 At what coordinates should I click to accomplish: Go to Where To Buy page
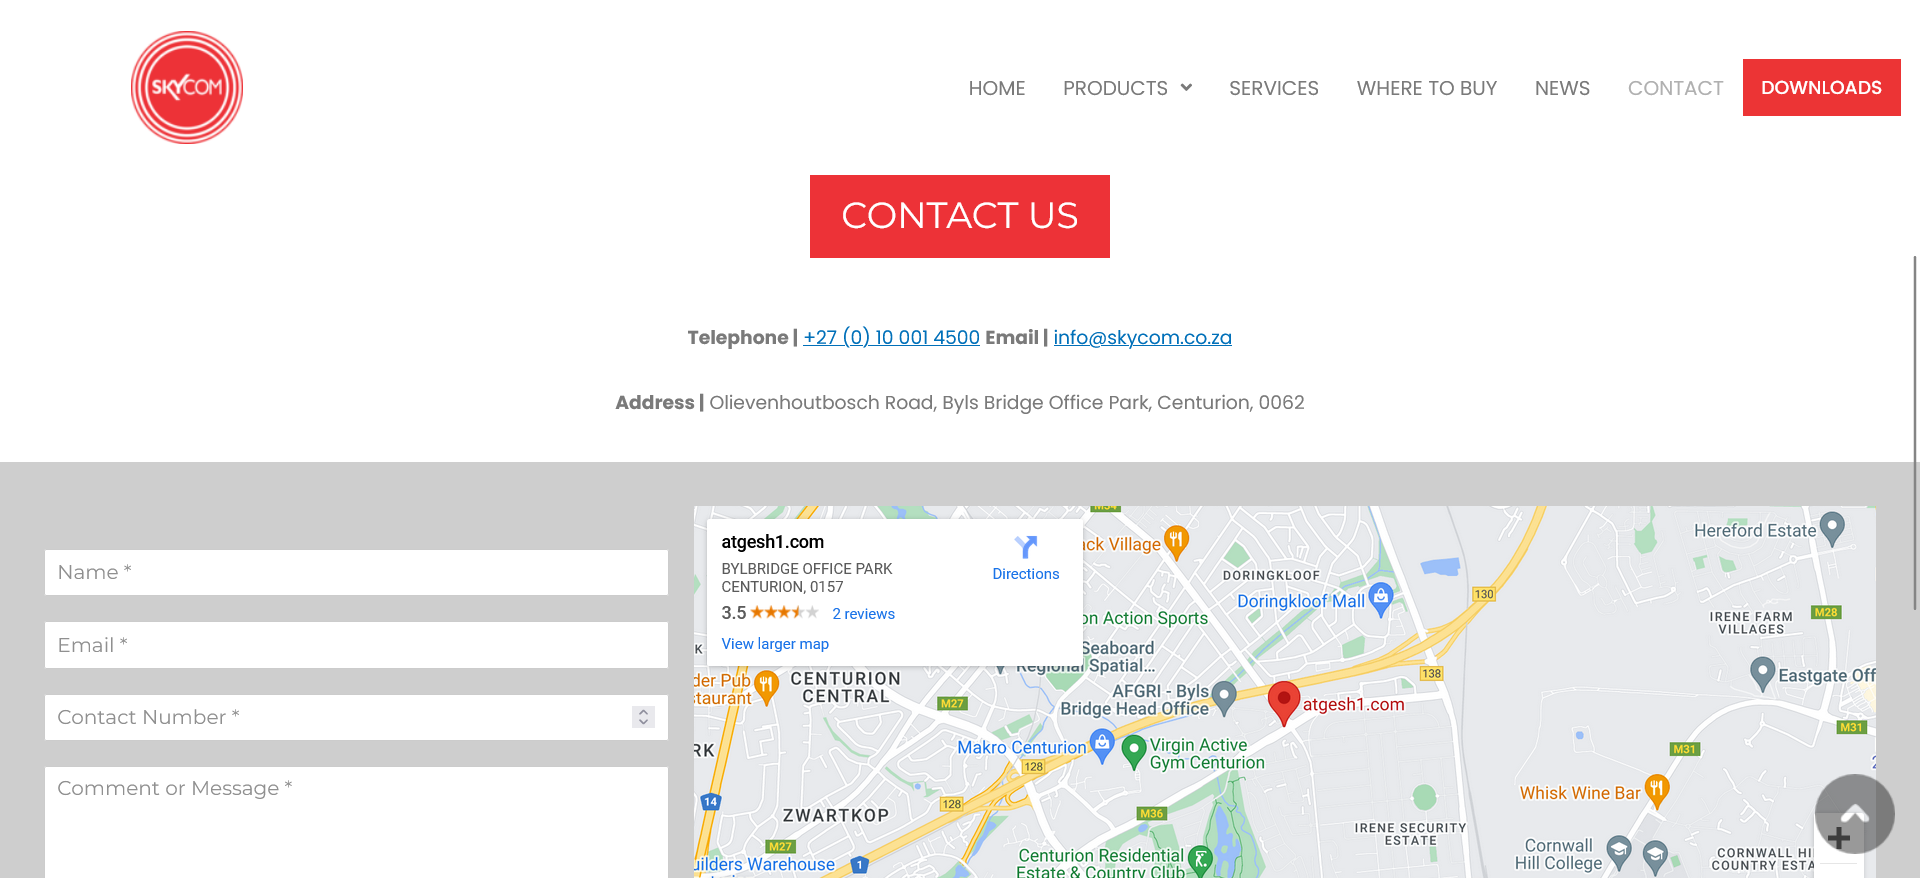pyautogui.click(x=1426, y=88)
